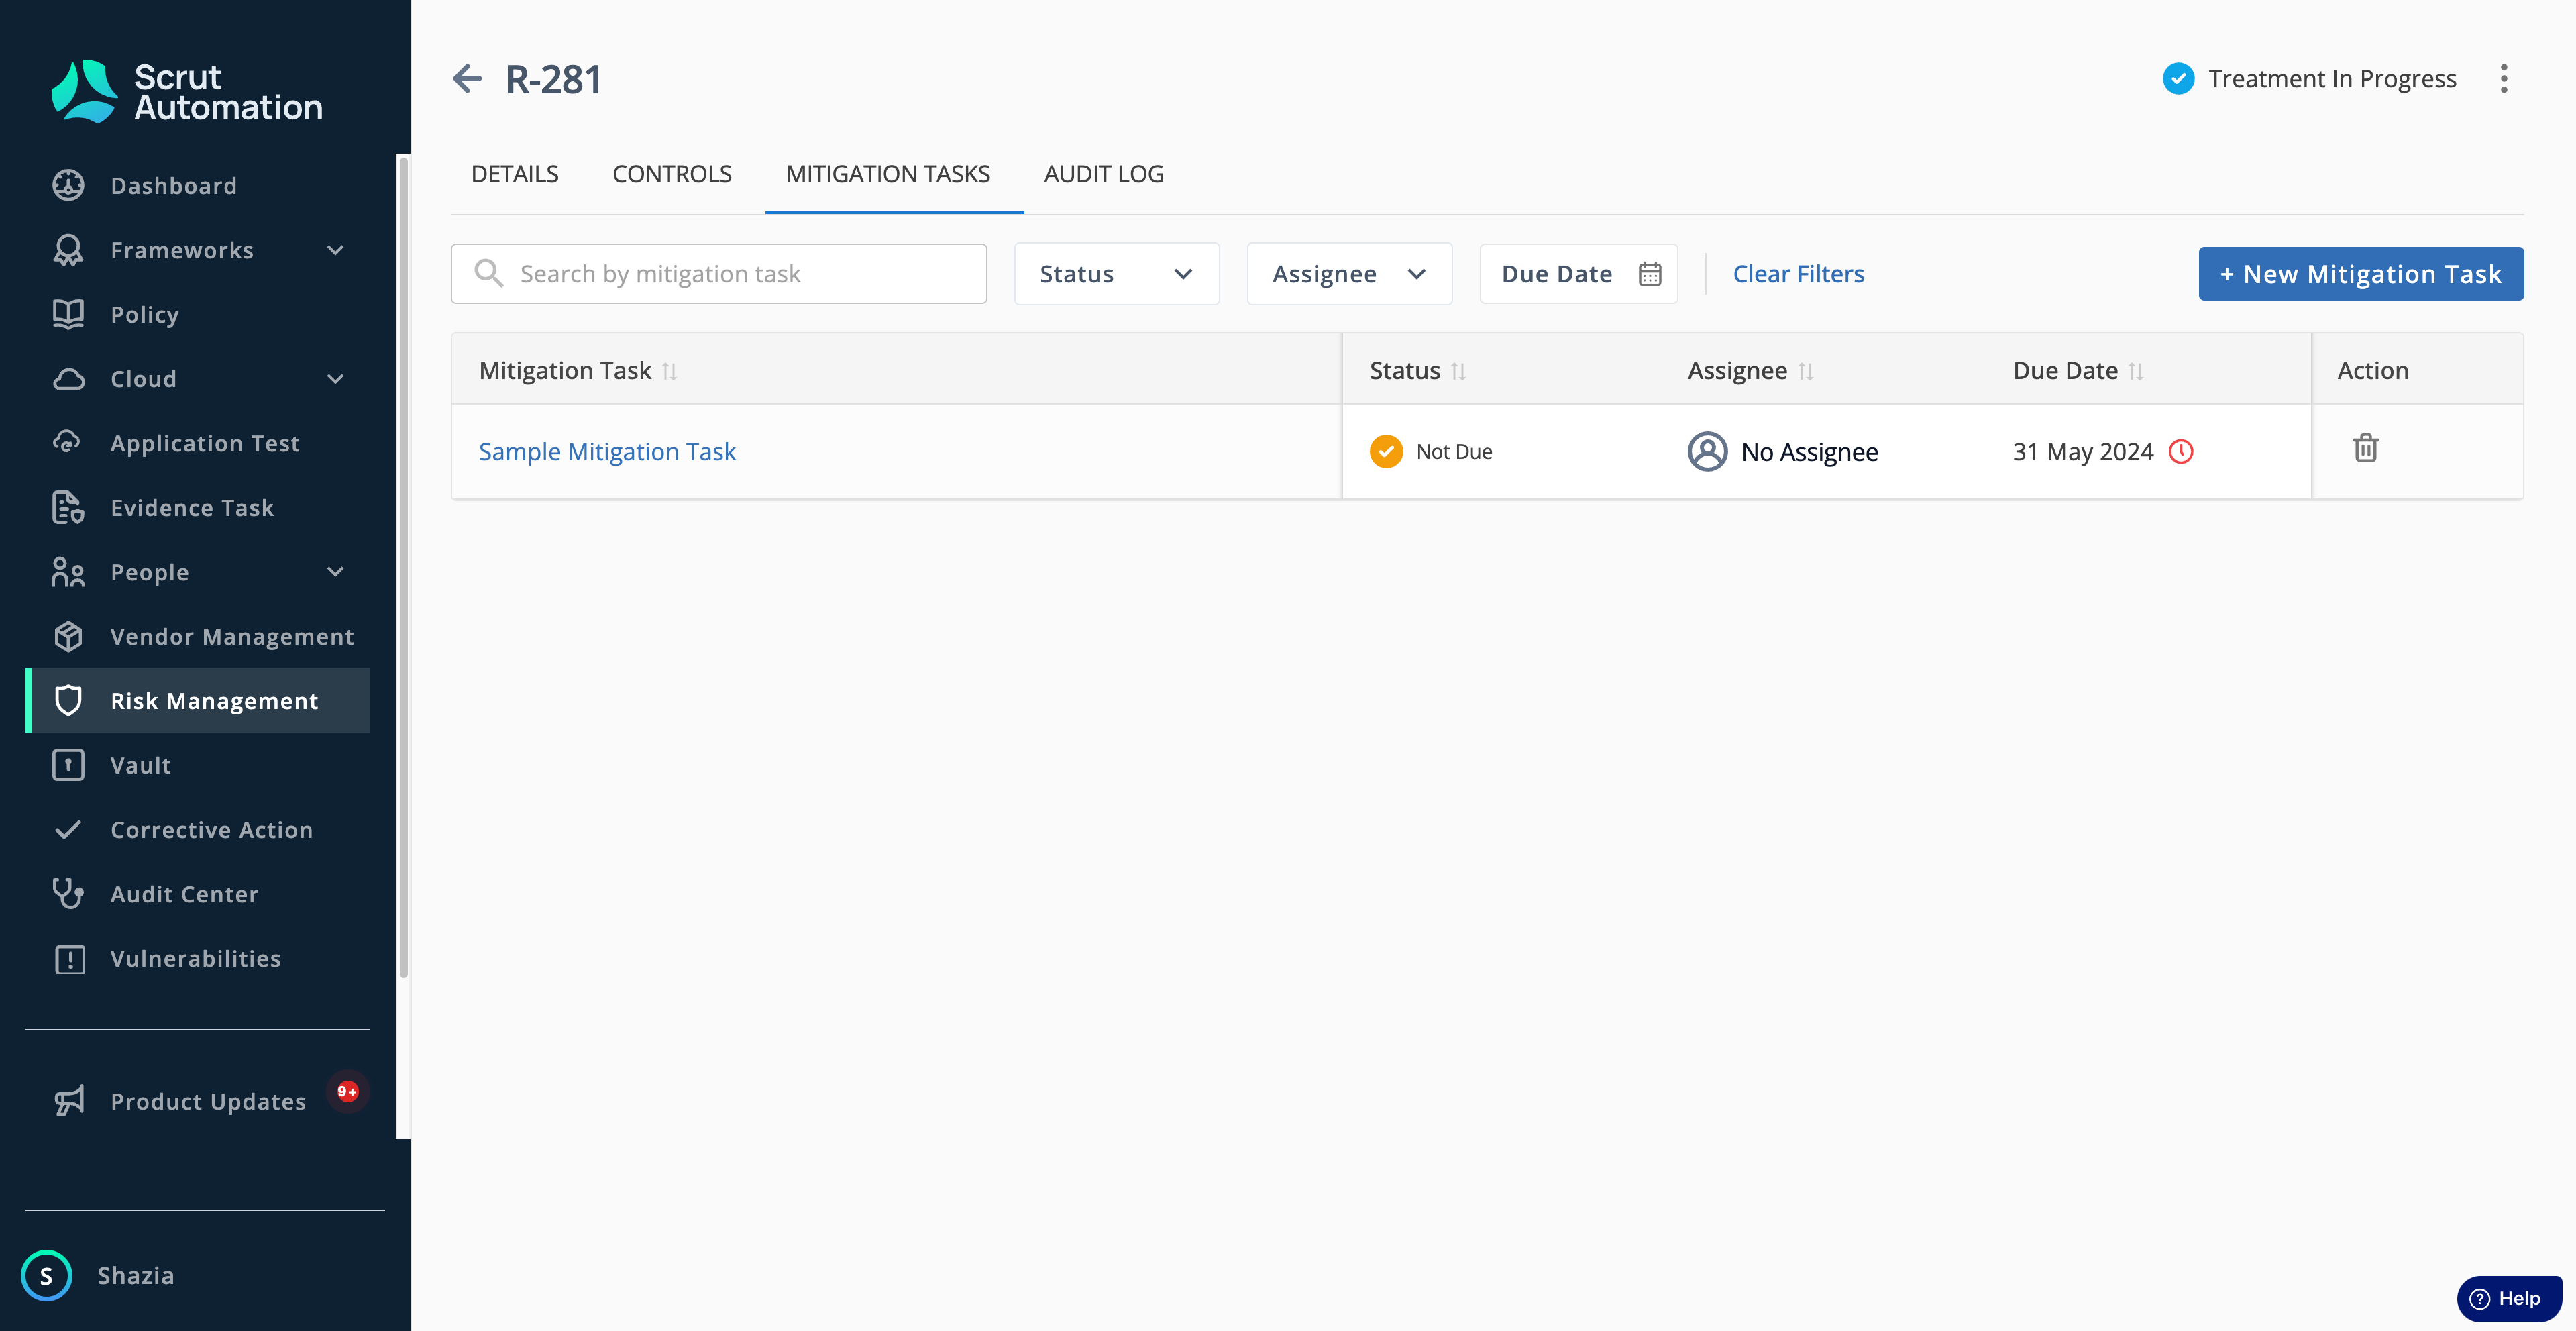2576x1331 pixels.
Task: Open the Due Date picker
Action: (x=1579, y=274)
